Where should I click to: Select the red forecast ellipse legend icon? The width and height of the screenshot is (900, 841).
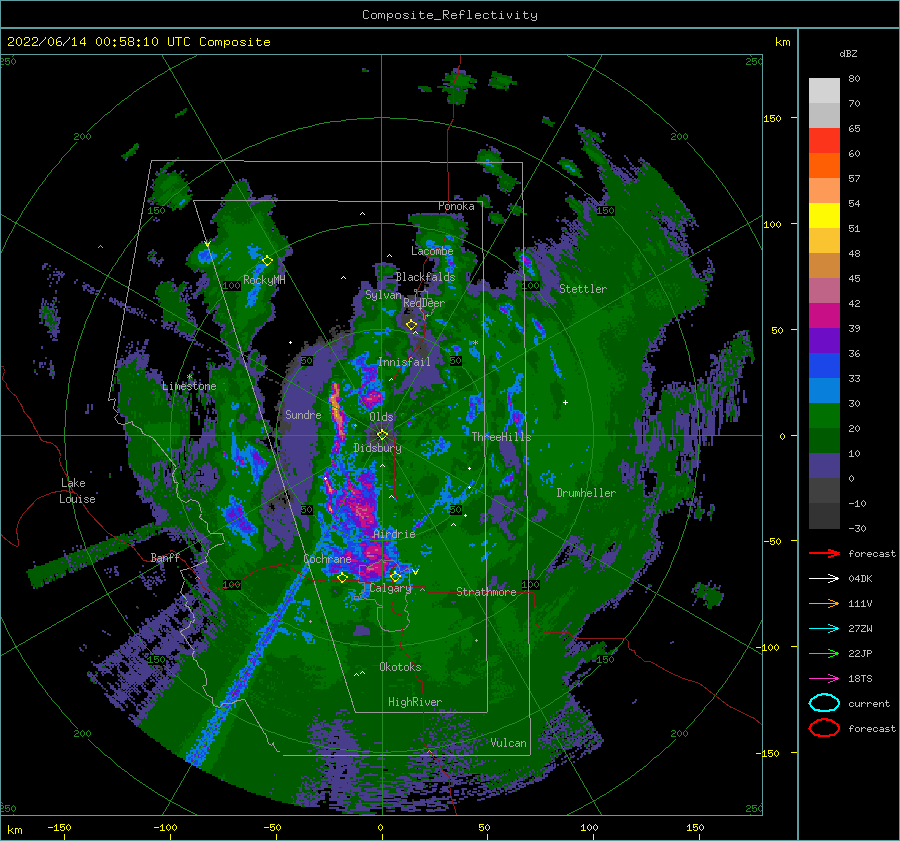tap(824, 728)
